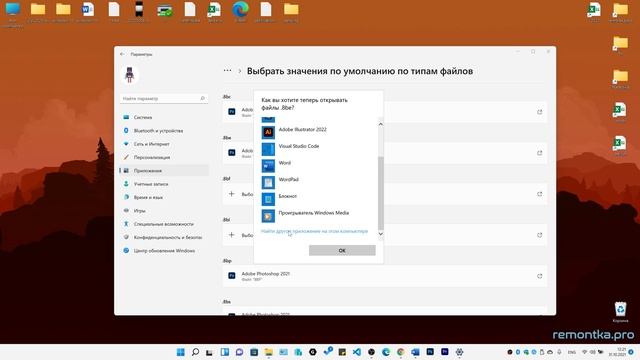Switch to Settings gear on taskbar
Viewport: 640px width, 360px height.
click(459, 352)
